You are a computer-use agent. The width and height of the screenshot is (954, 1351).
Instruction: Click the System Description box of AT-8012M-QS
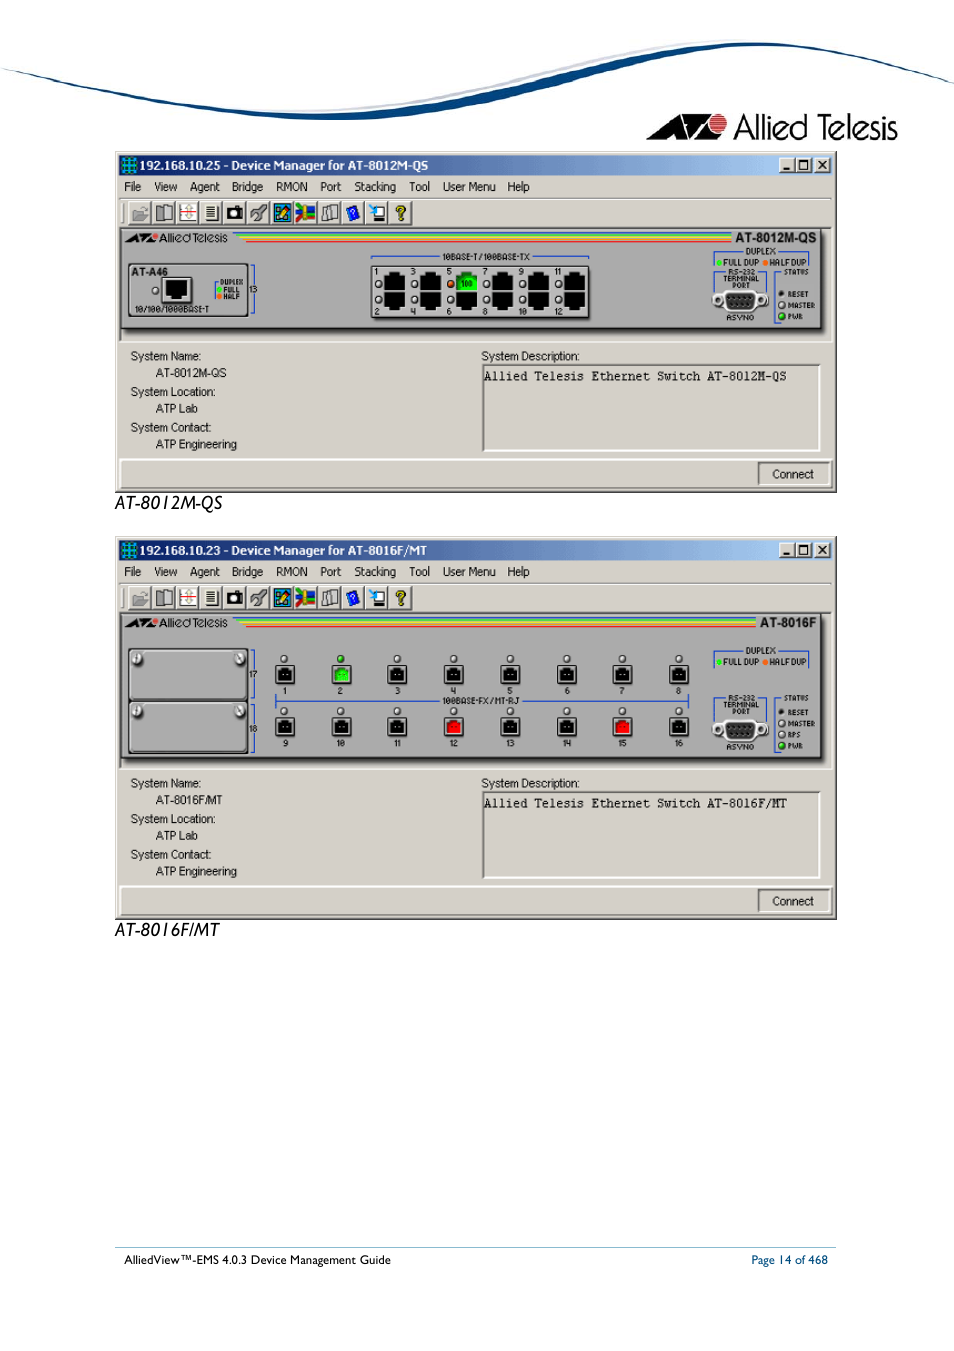tap(651, 408)
